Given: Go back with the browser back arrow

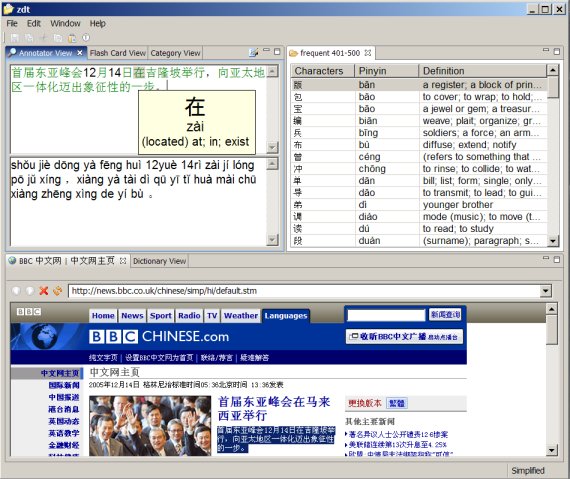Looking at the screenshot, I should tap(16, 291).
